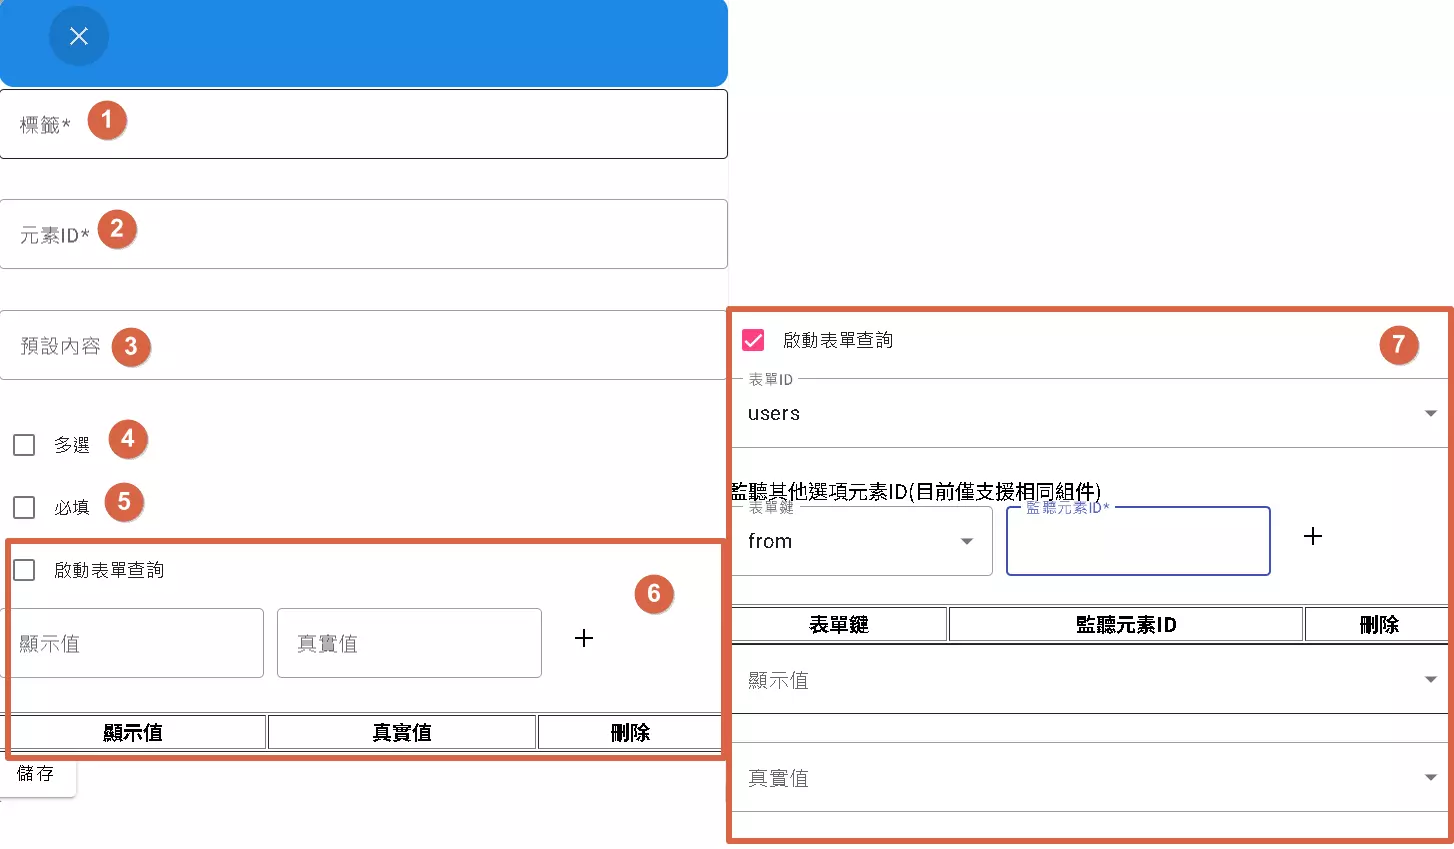This screenshot has height=849, width=1454.
Task: Click the plus icon beside 監聽元素ID field
Action: click(x=1313, y=537)
